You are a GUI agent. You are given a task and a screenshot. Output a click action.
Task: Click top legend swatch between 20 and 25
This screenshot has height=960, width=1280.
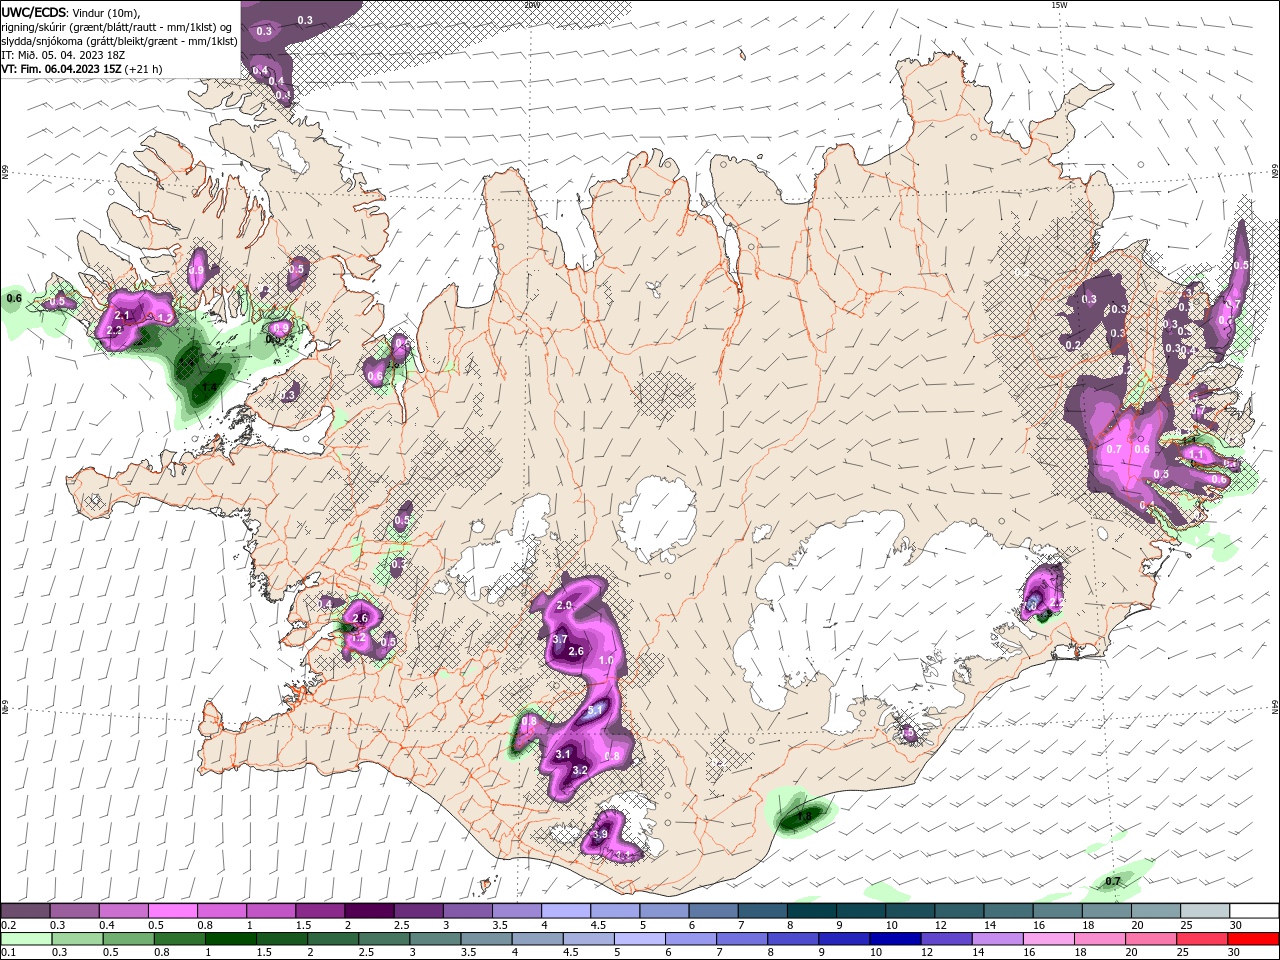1157,911
